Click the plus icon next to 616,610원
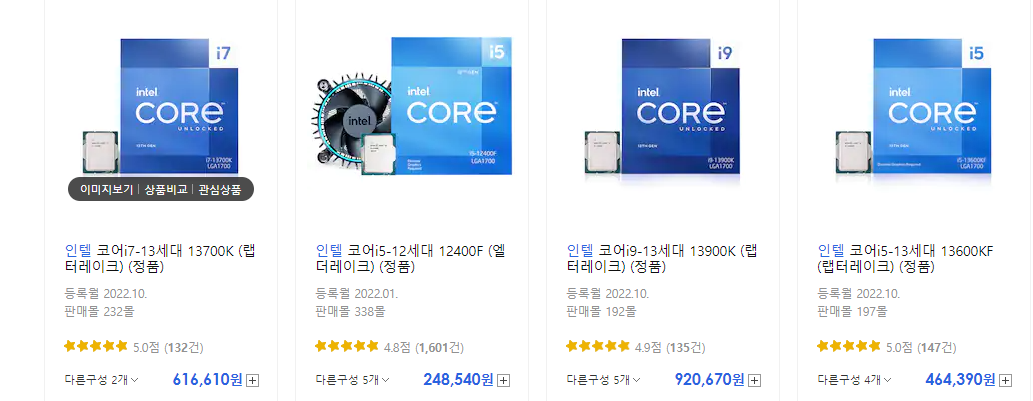Screen dimensions: 1033x401 coord(253,381)
